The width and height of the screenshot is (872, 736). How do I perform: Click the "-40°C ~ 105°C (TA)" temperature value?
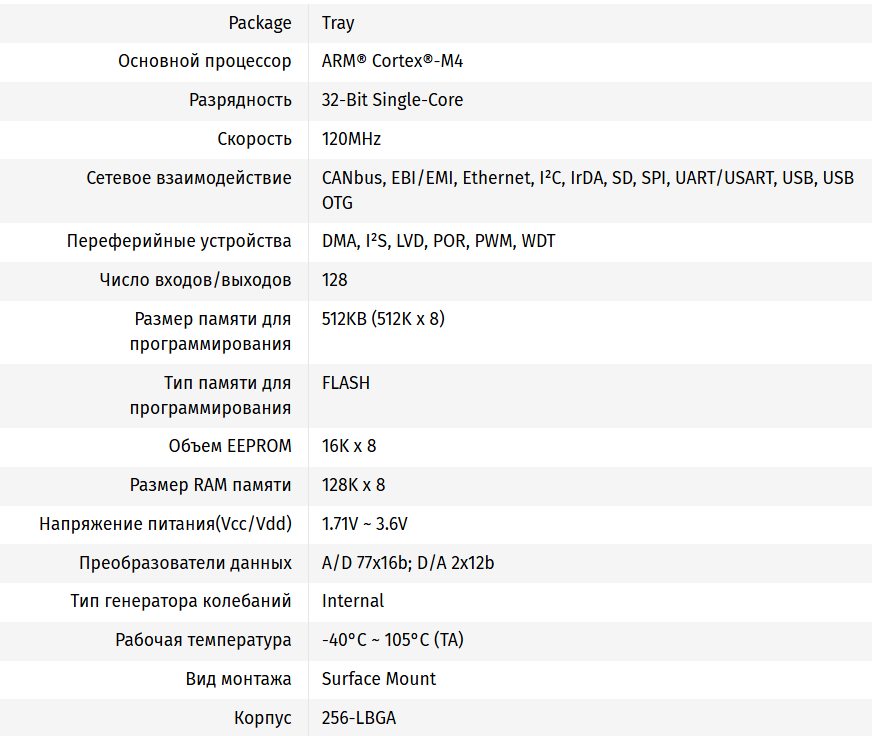click(393, 640)
